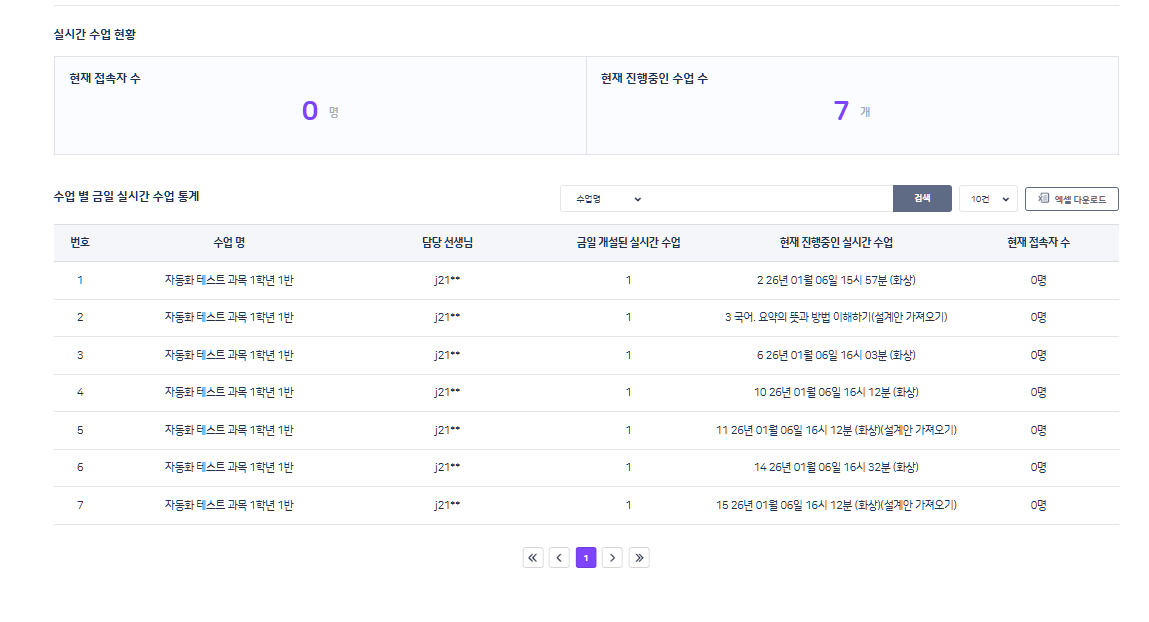Expand the 10건 rows-per-page dropdown

(x=988, y=199)
